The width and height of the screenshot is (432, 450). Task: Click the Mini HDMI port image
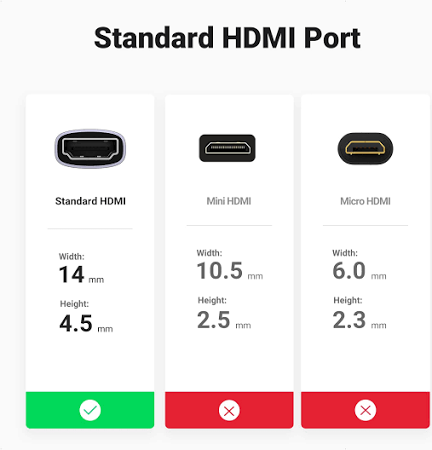pyautogui.click(x=227, y=148)
